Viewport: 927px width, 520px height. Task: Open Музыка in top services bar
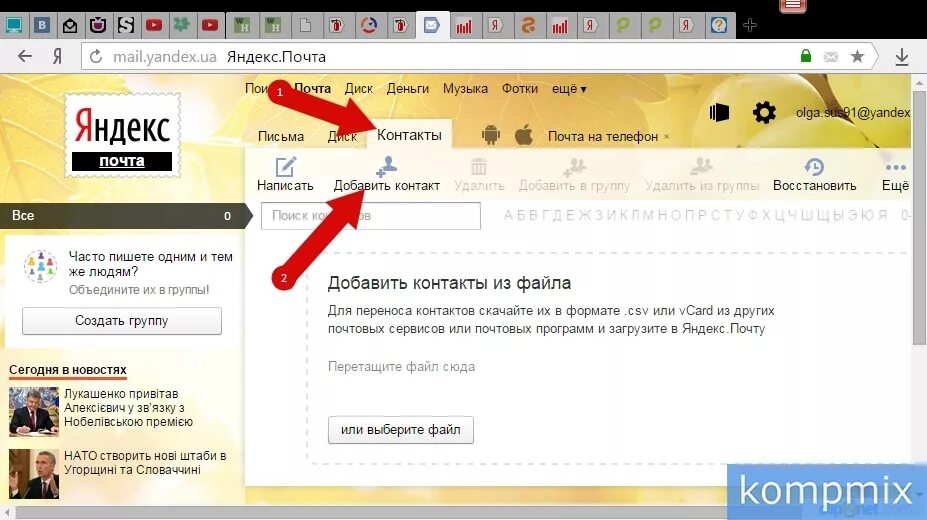click(x=465, y=89)
